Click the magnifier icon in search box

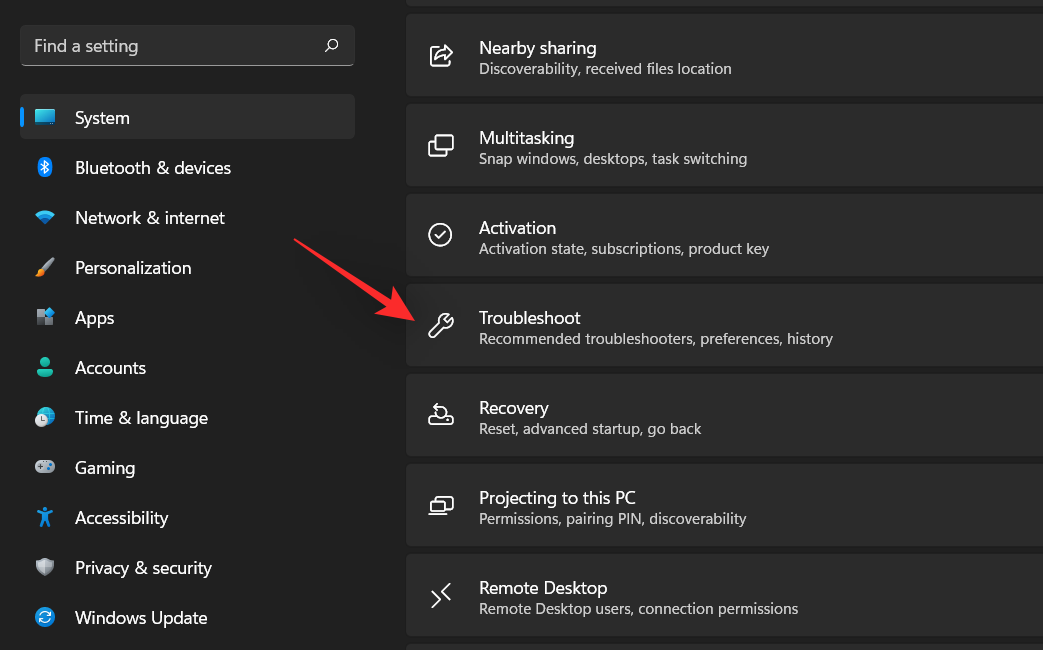click(331, 45)
